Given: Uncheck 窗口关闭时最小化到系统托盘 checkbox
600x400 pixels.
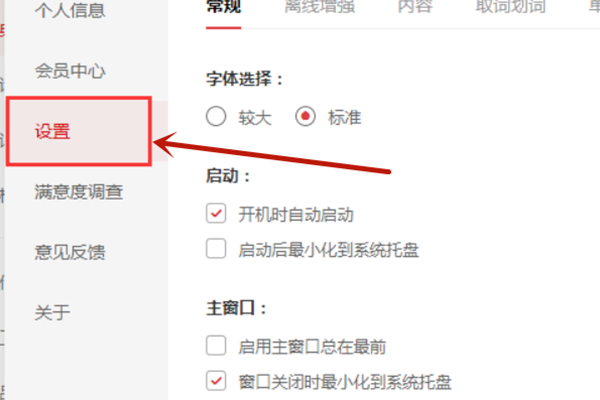Looking at the screenshot, I should point(216,381).
